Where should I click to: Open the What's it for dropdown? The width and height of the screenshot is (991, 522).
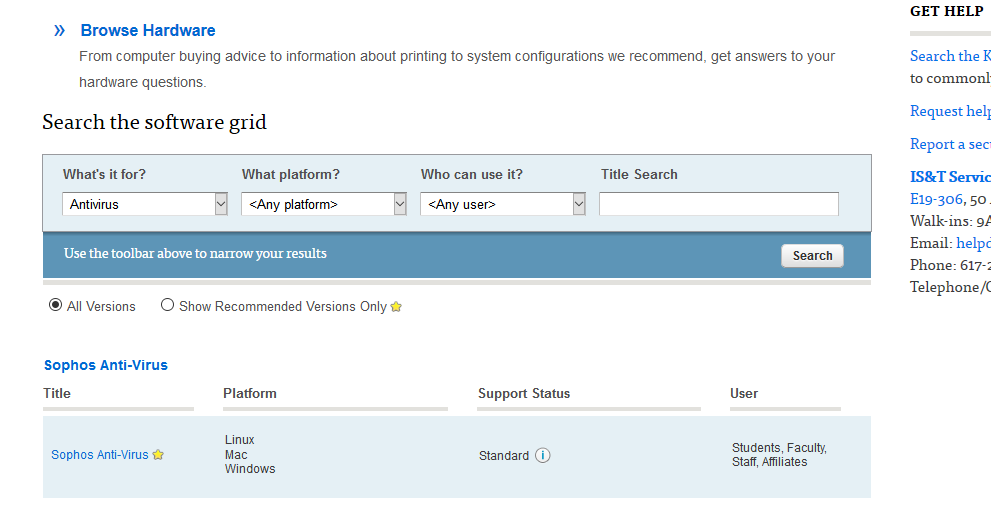point(145,204)
